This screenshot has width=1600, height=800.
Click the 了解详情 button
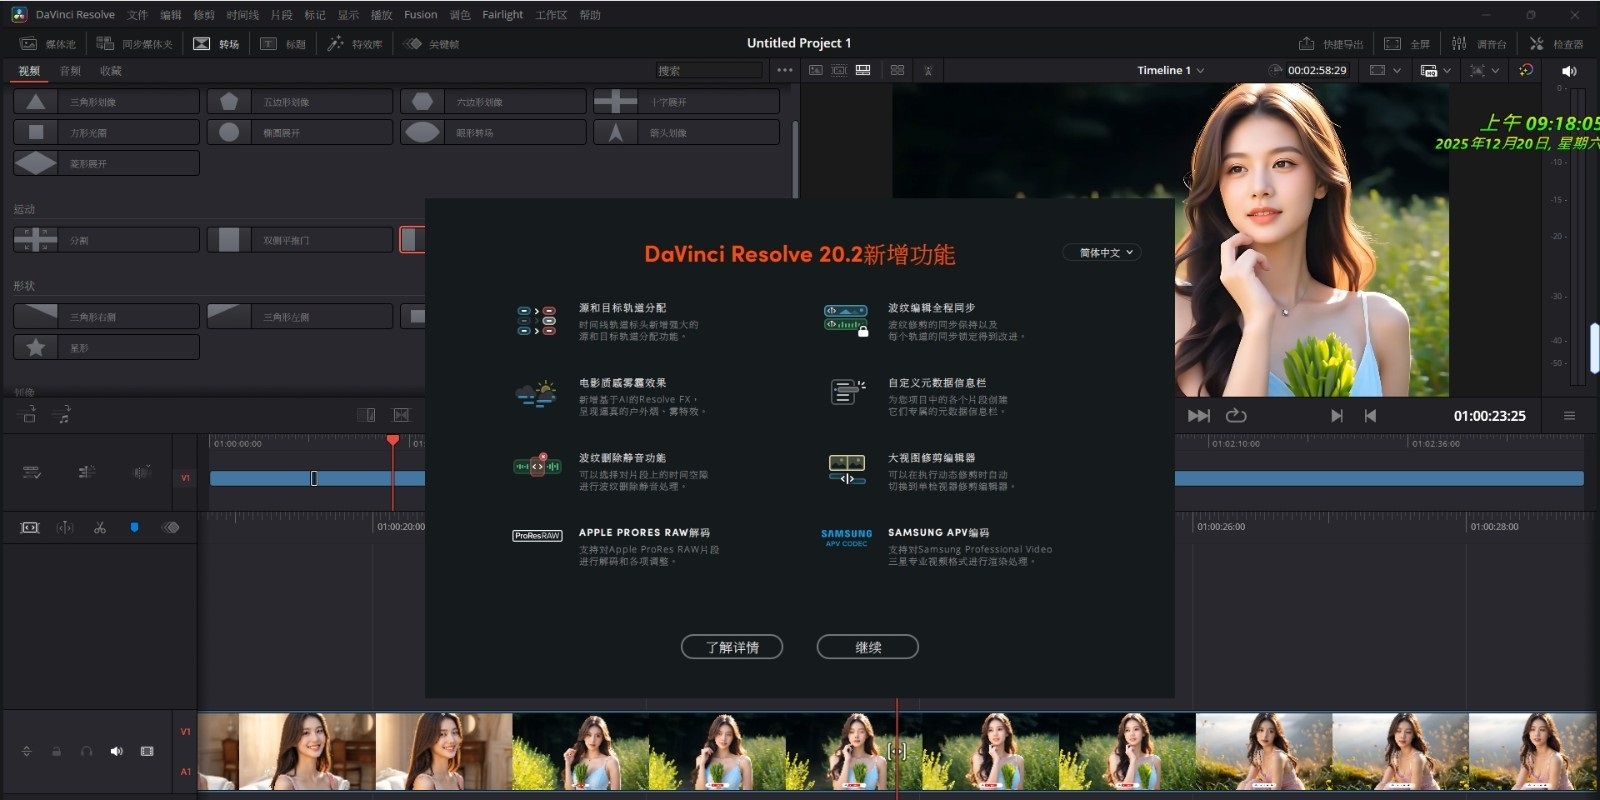pyautogui.click(x=731, y=647)
